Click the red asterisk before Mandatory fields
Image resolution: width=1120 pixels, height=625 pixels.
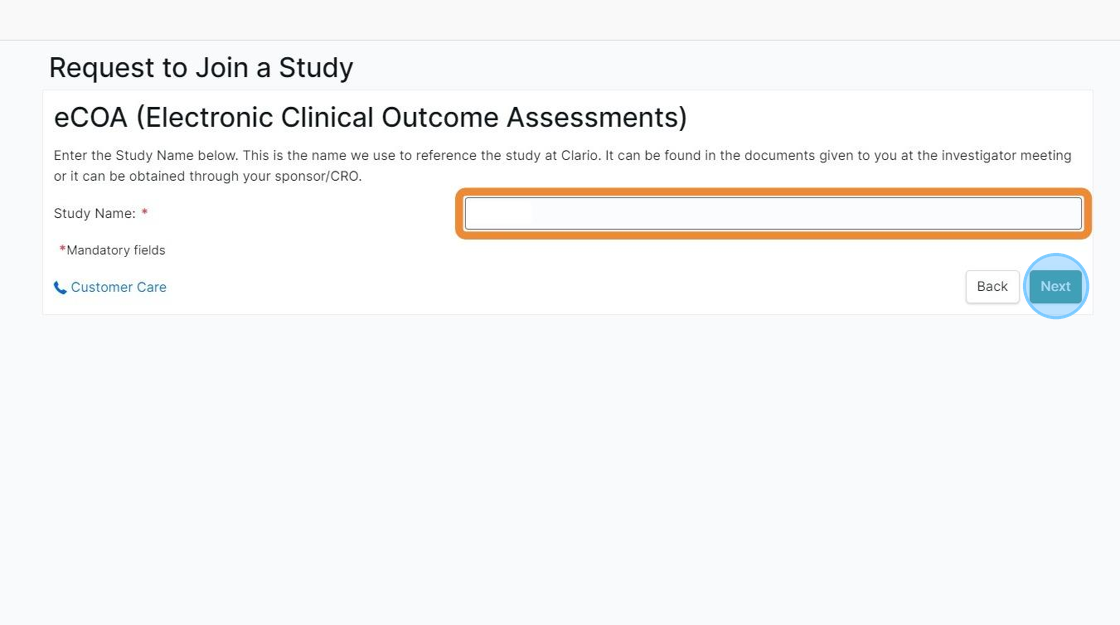tap(62, 249)
